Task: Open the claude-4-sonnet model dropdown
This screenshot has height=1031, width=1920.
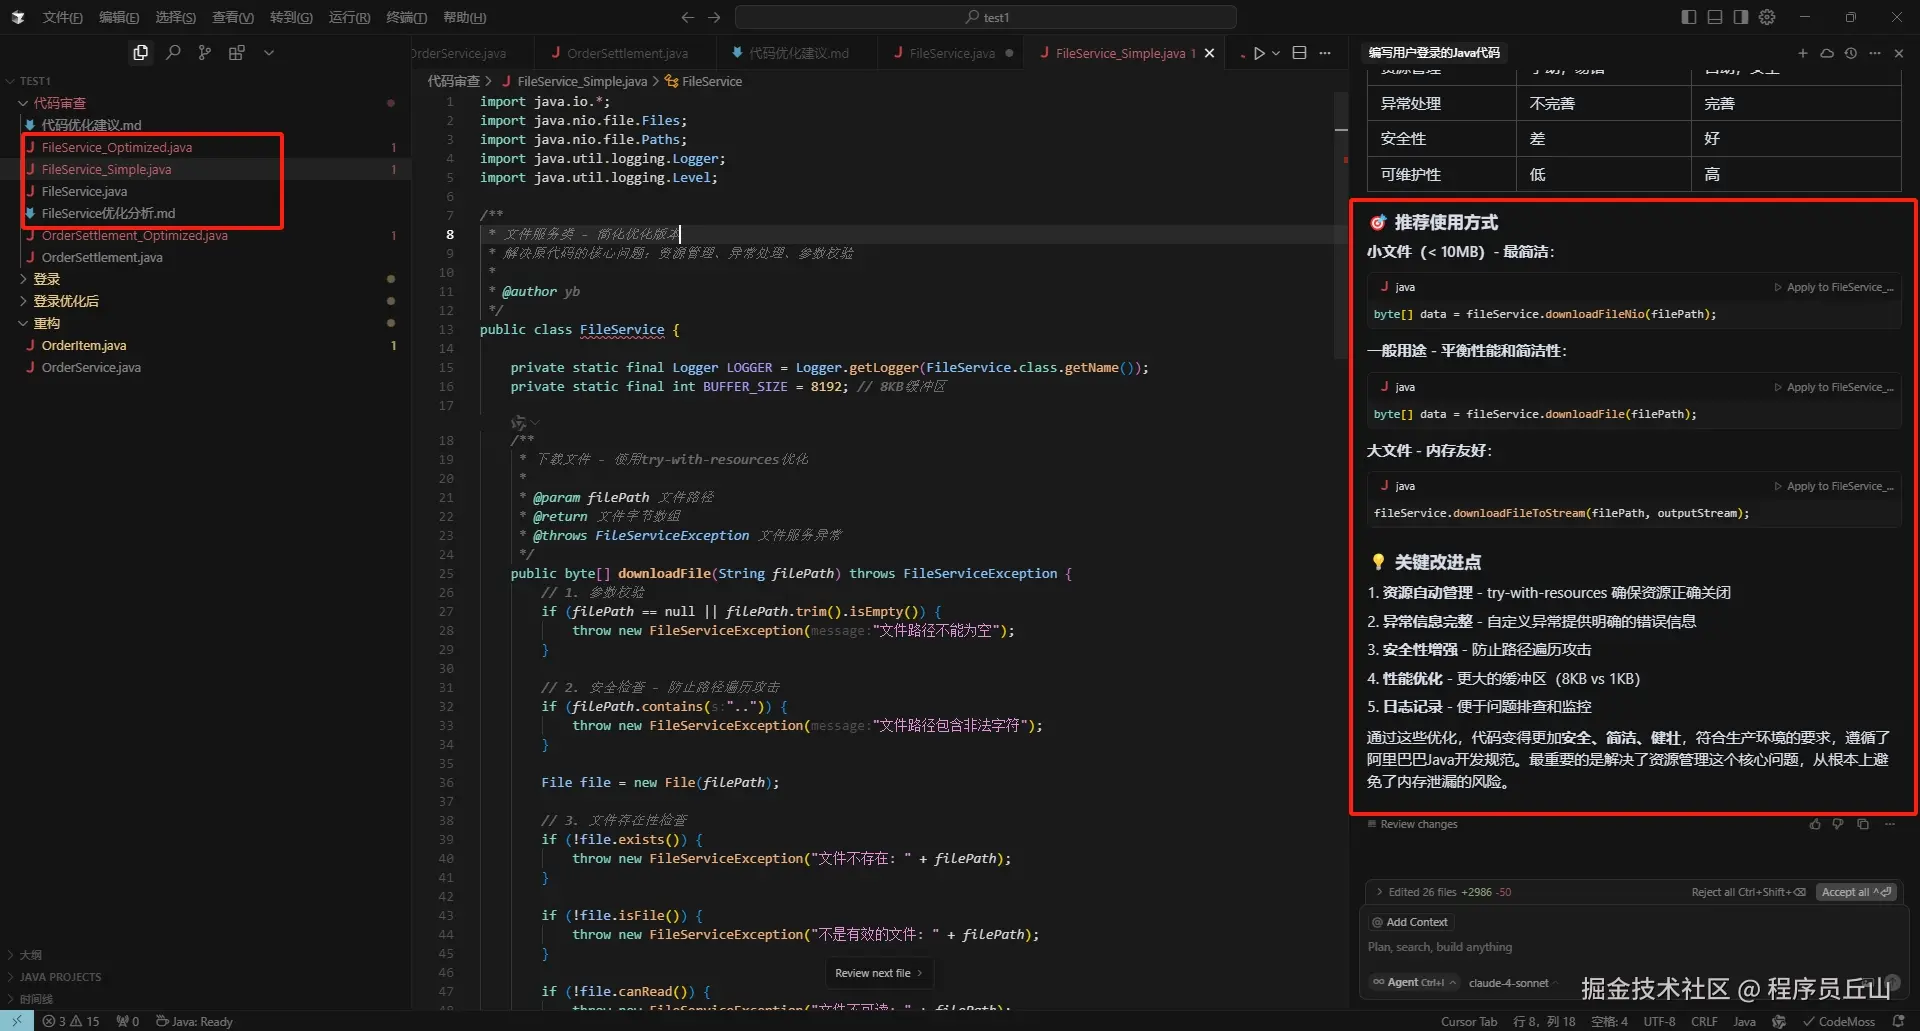Action: pos(1508,983)
